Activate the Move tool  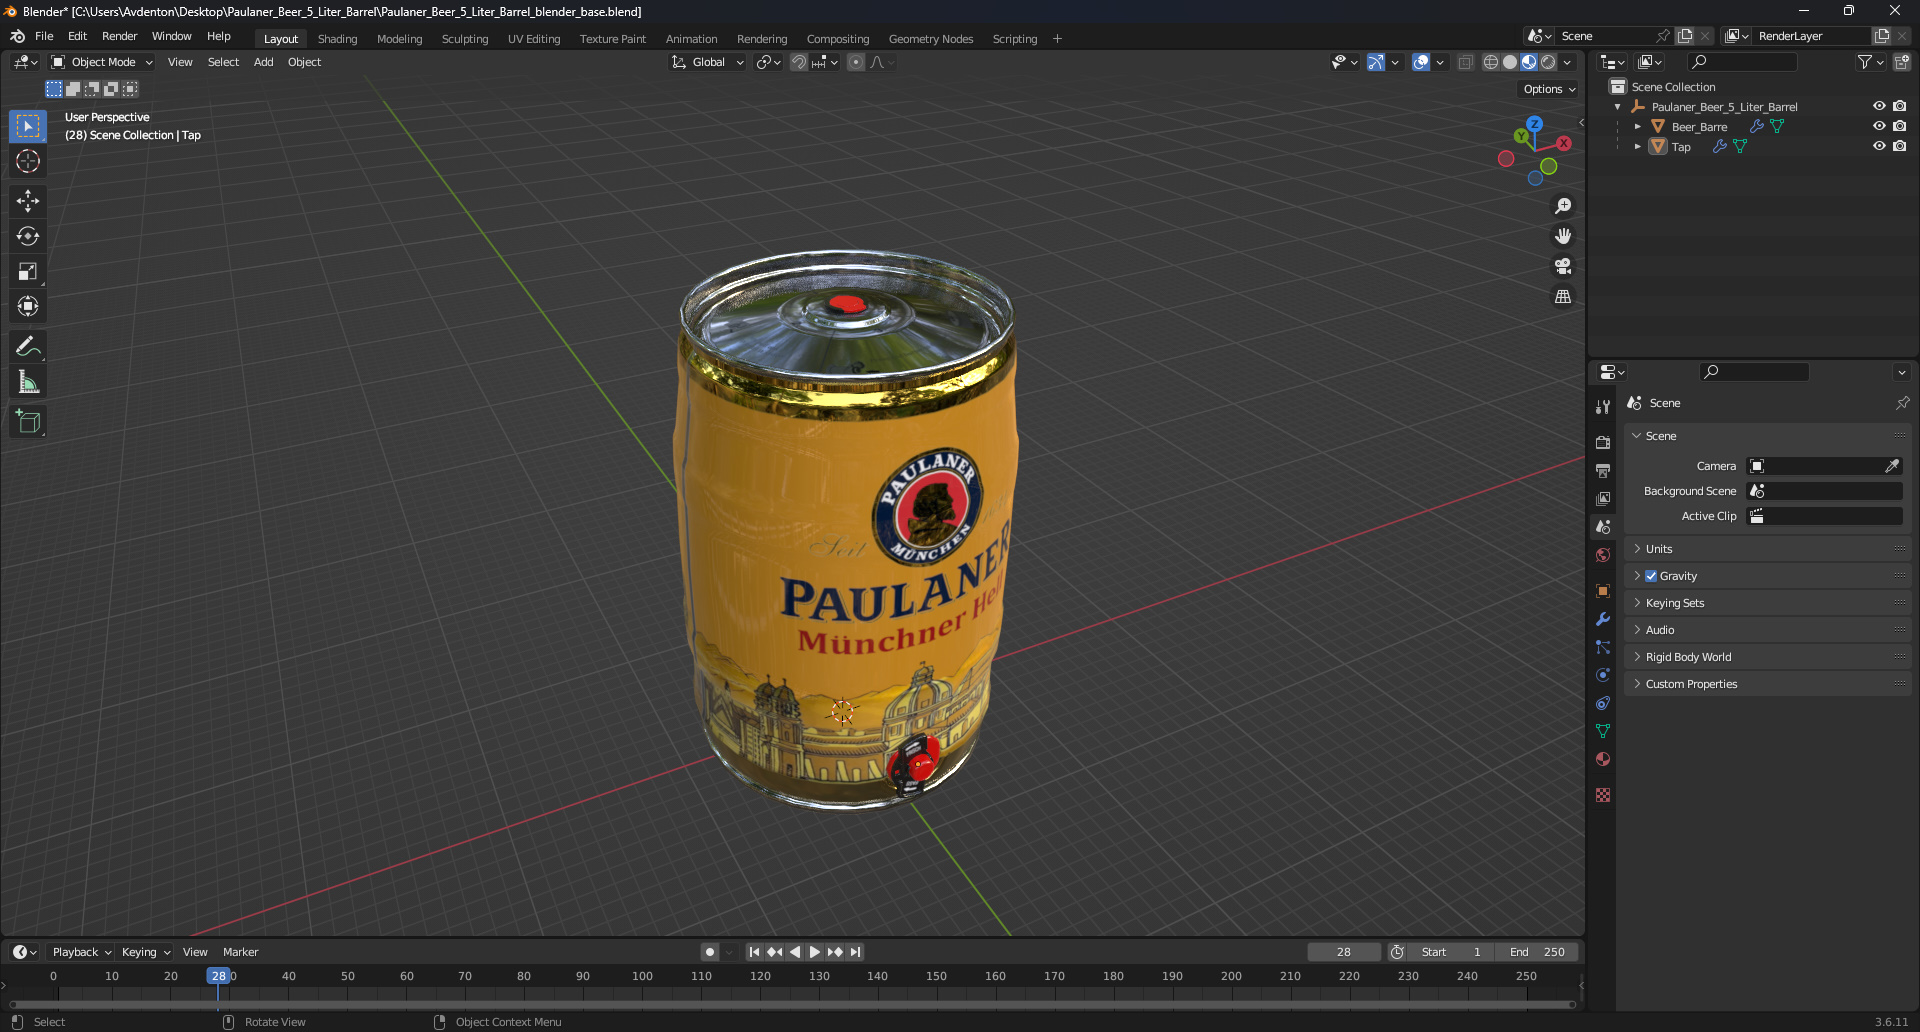click(x=28, y=201)
